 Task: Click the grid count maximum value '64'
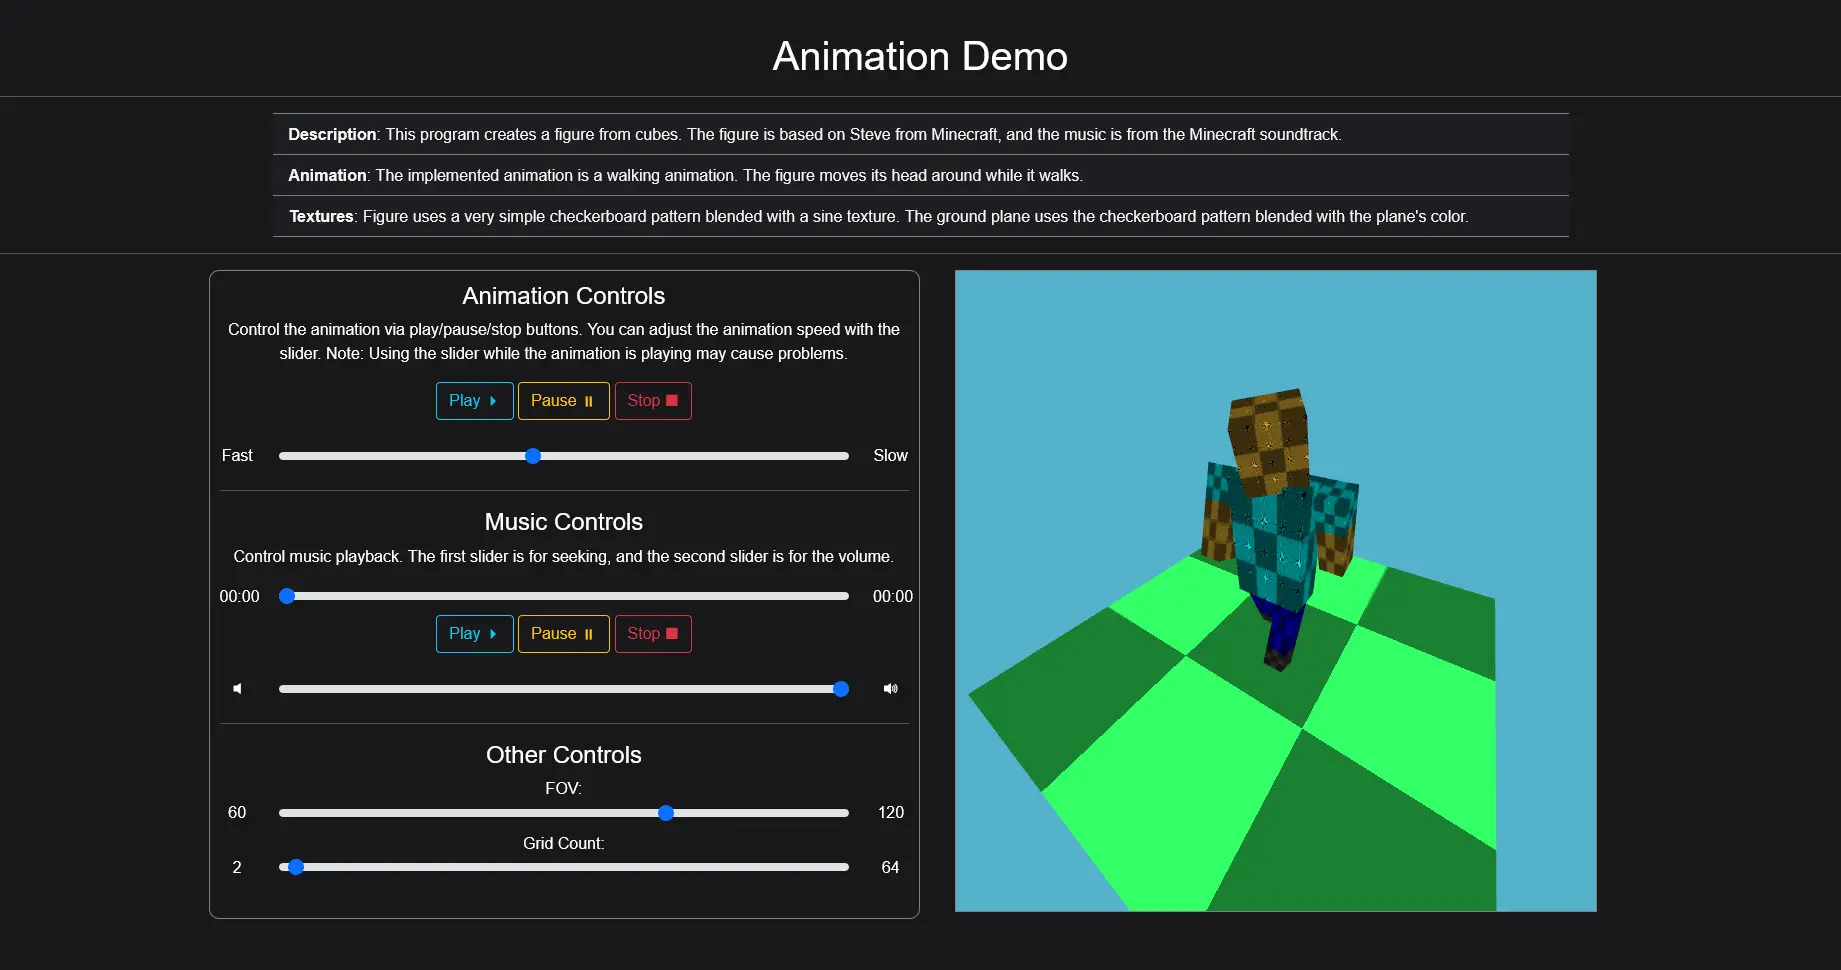(890, 868)
